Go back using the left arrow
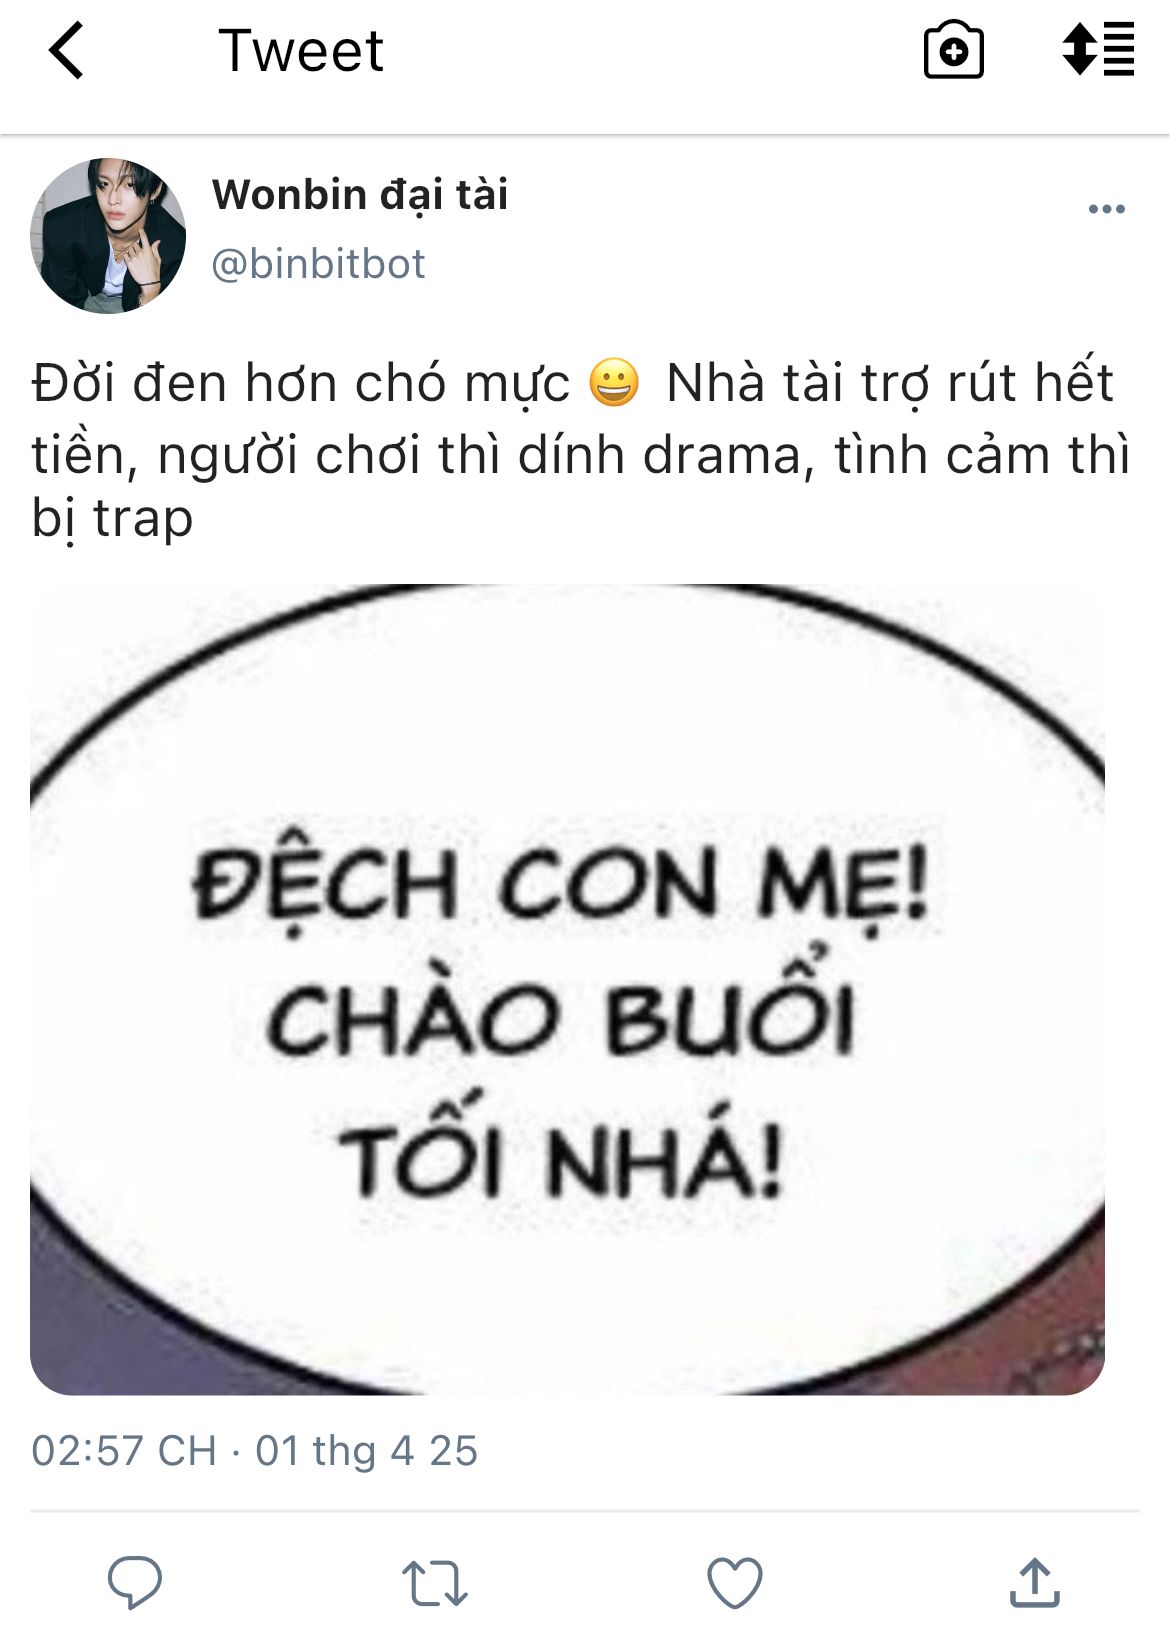Screen dimensions: 1170x1640 tap(66, 51)
